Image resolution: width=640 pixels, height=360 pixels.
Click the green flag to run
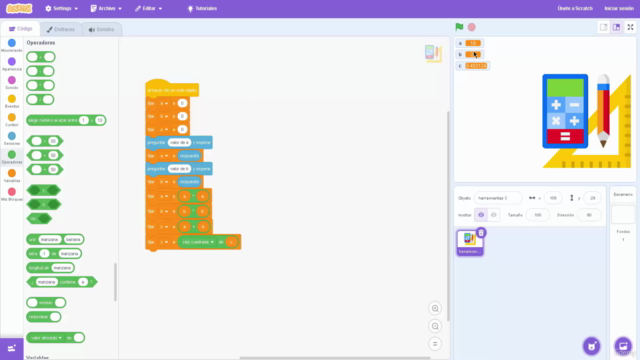(459, 27)
